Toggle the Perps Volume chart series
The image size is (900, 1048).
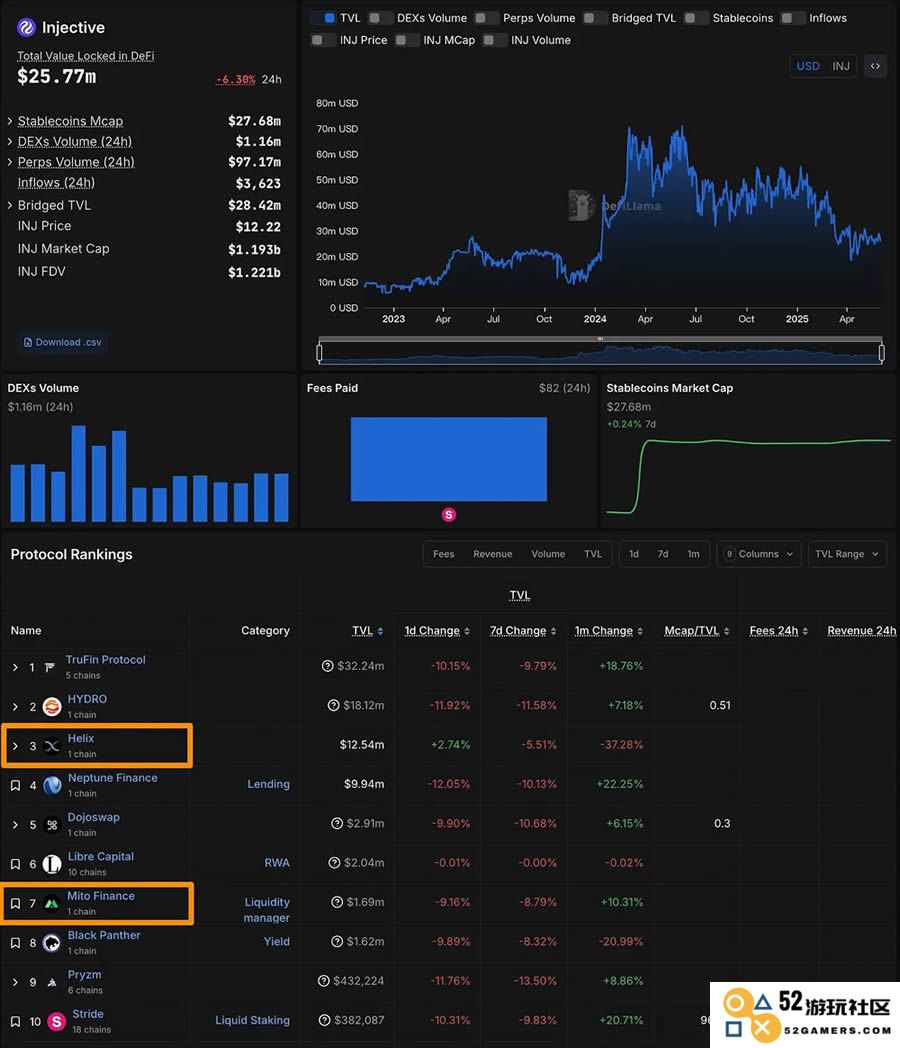(486, 18)
